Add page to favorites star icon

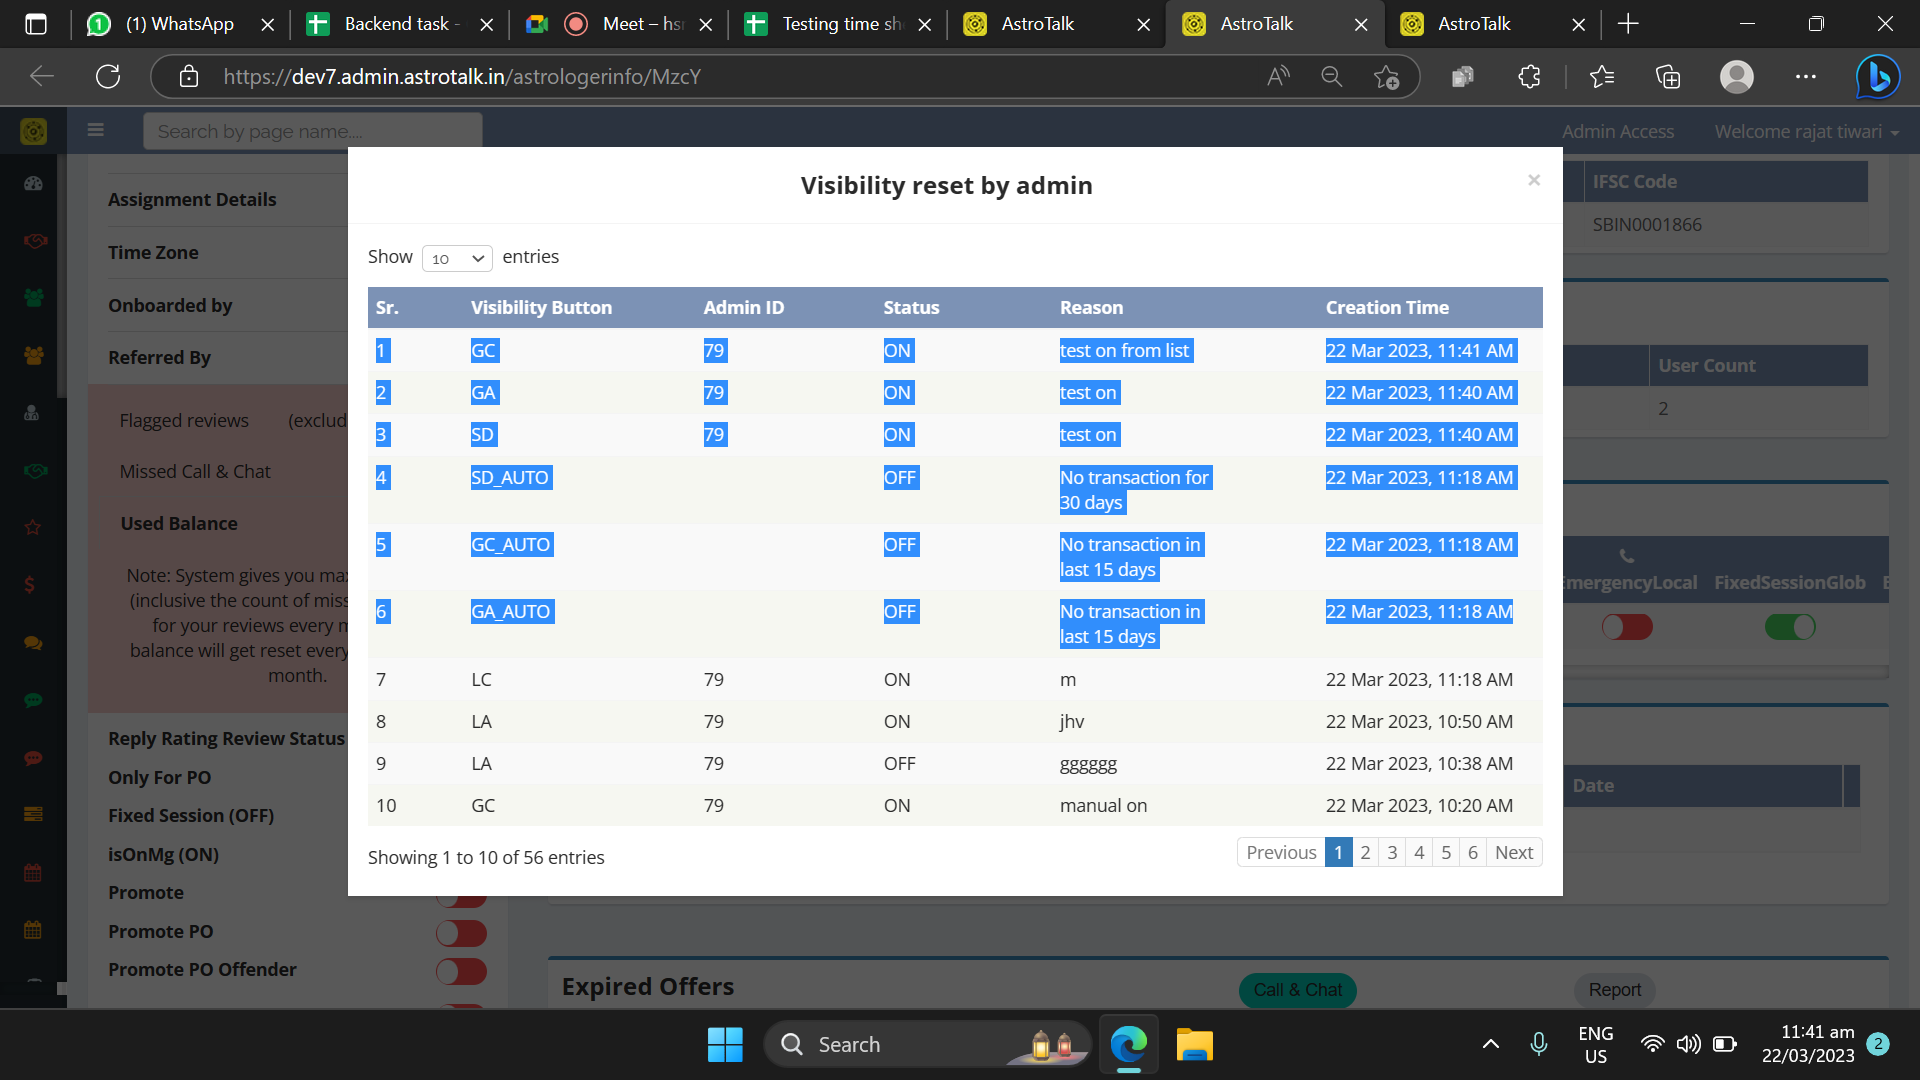(1386, 76)
